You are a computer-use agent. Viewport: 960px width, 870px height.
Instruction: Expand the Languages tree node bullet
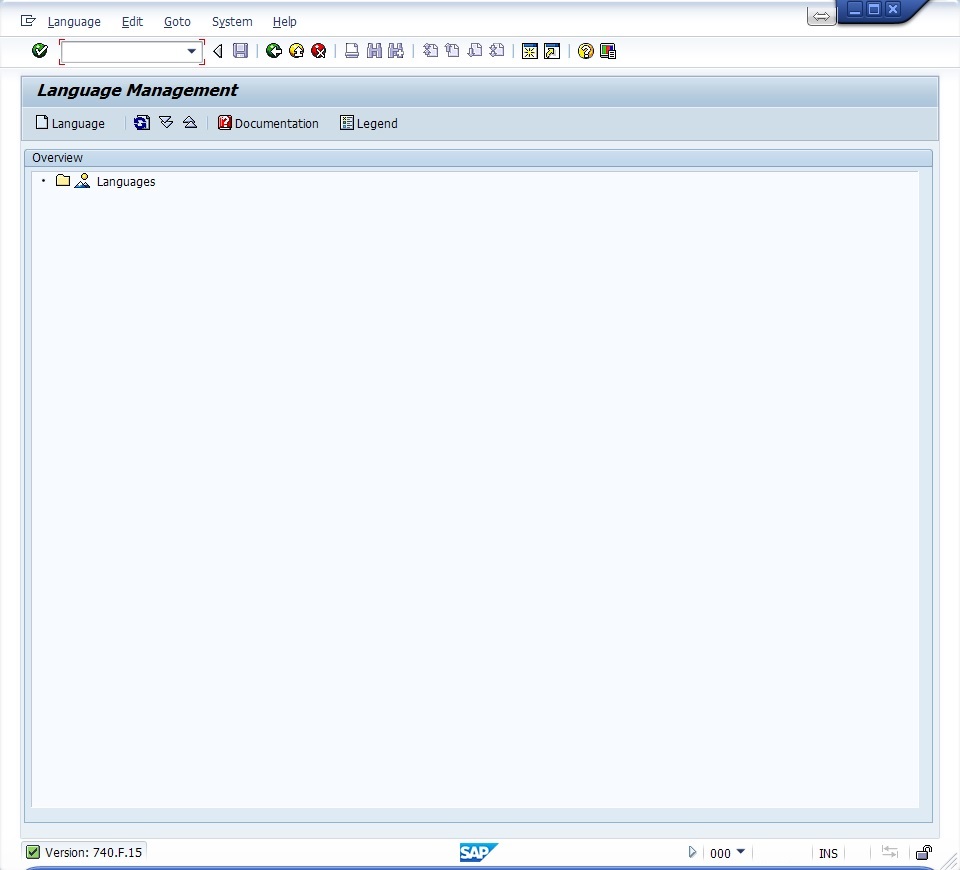pyautogui.click(x=43, y=181)
